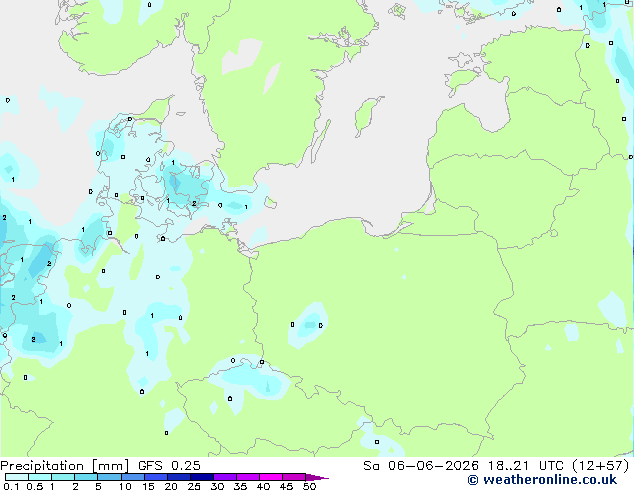Click the '18..21 UTC' time text
Screen dimensions: 634x490
[x=525, y=466]
